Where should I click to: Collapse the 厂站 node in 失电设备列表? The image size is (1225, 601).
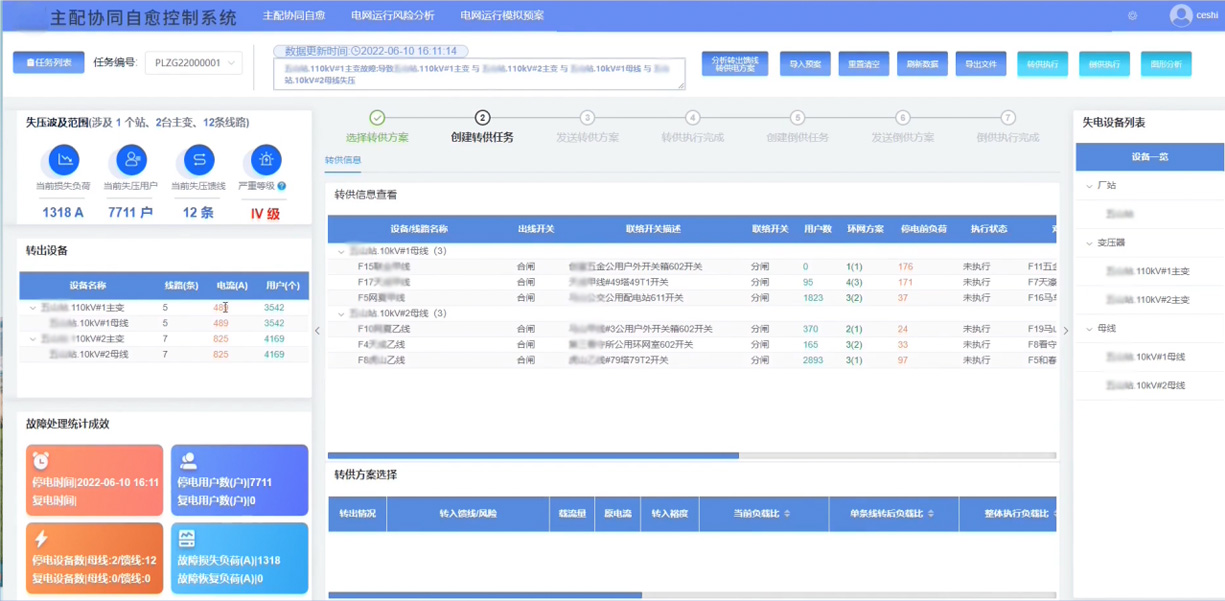pyautogui.click(x=1090, y=186)
